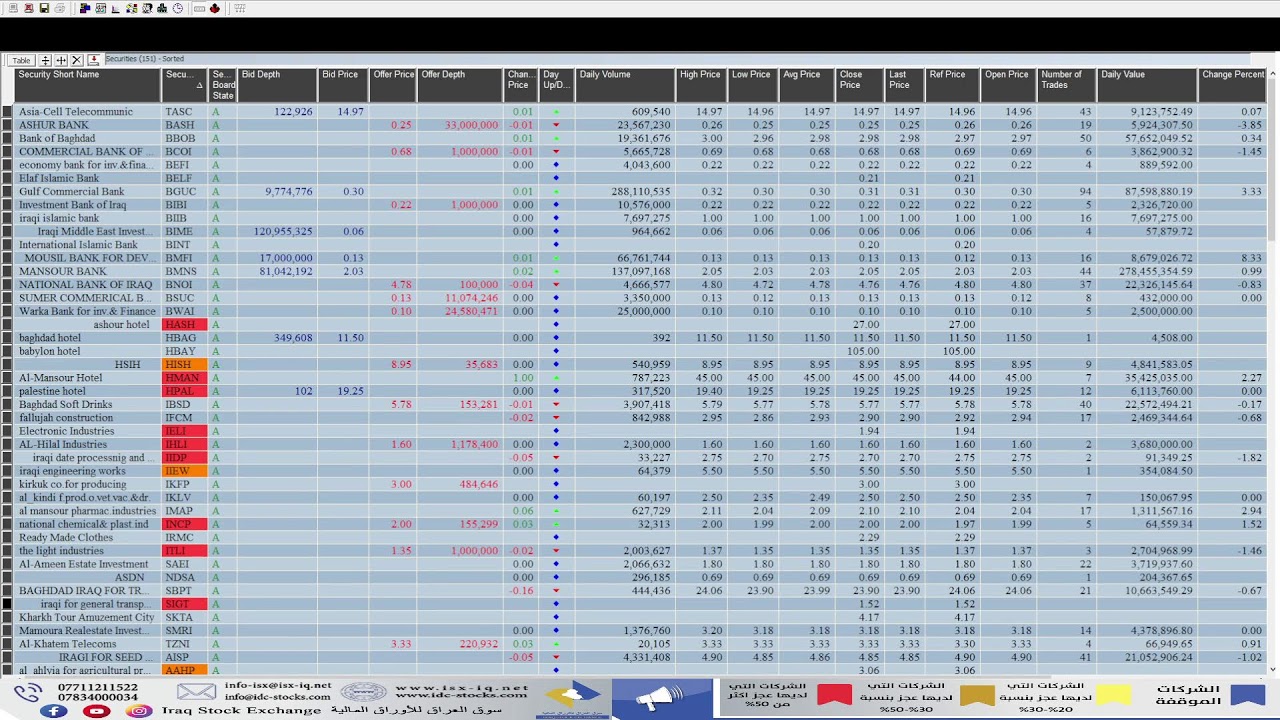
Task: Click the vertical scrollbar thumb
Action: point(1273,160)
